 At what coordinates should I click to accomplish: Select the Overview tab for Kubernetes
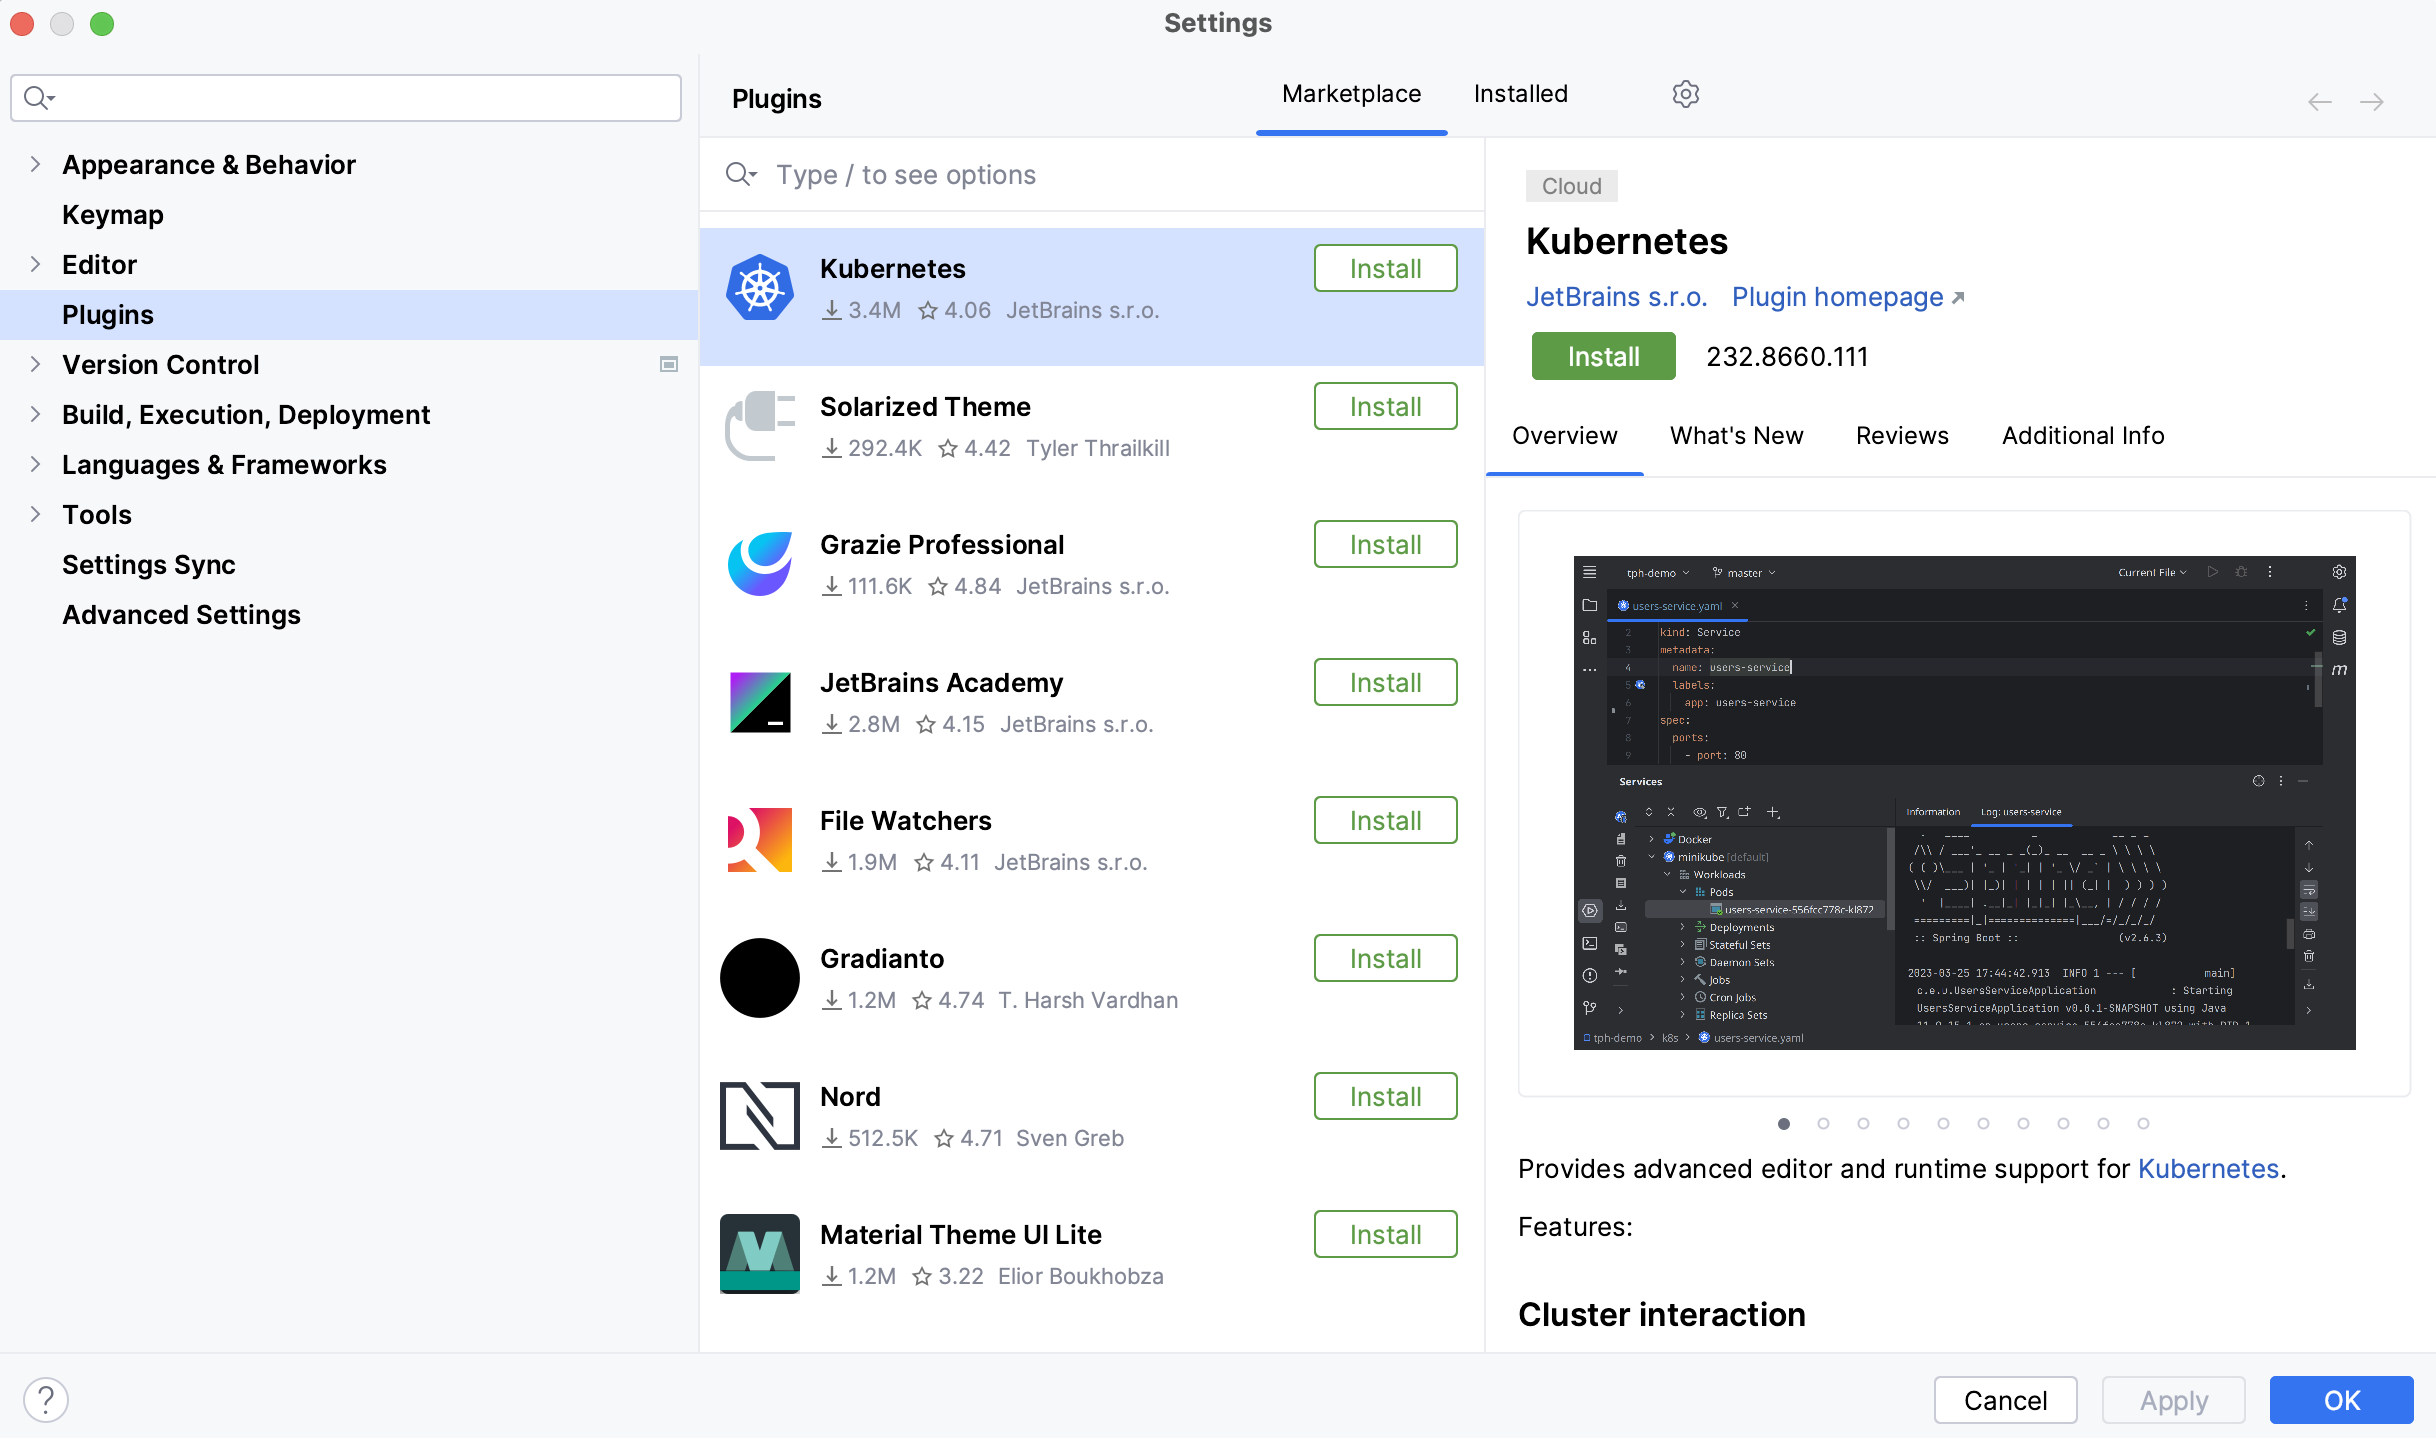point(1563,435)
